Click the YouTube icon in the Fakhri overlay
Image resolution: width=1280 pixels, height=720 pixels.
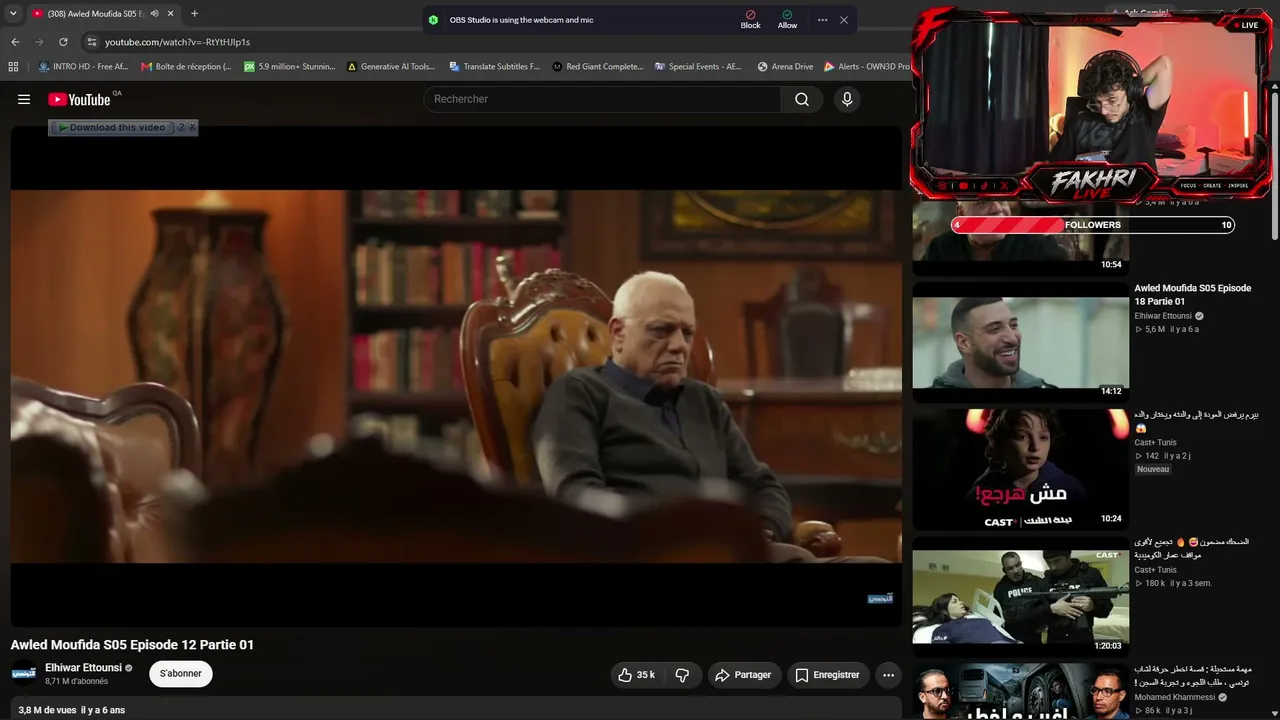[964, 185]
